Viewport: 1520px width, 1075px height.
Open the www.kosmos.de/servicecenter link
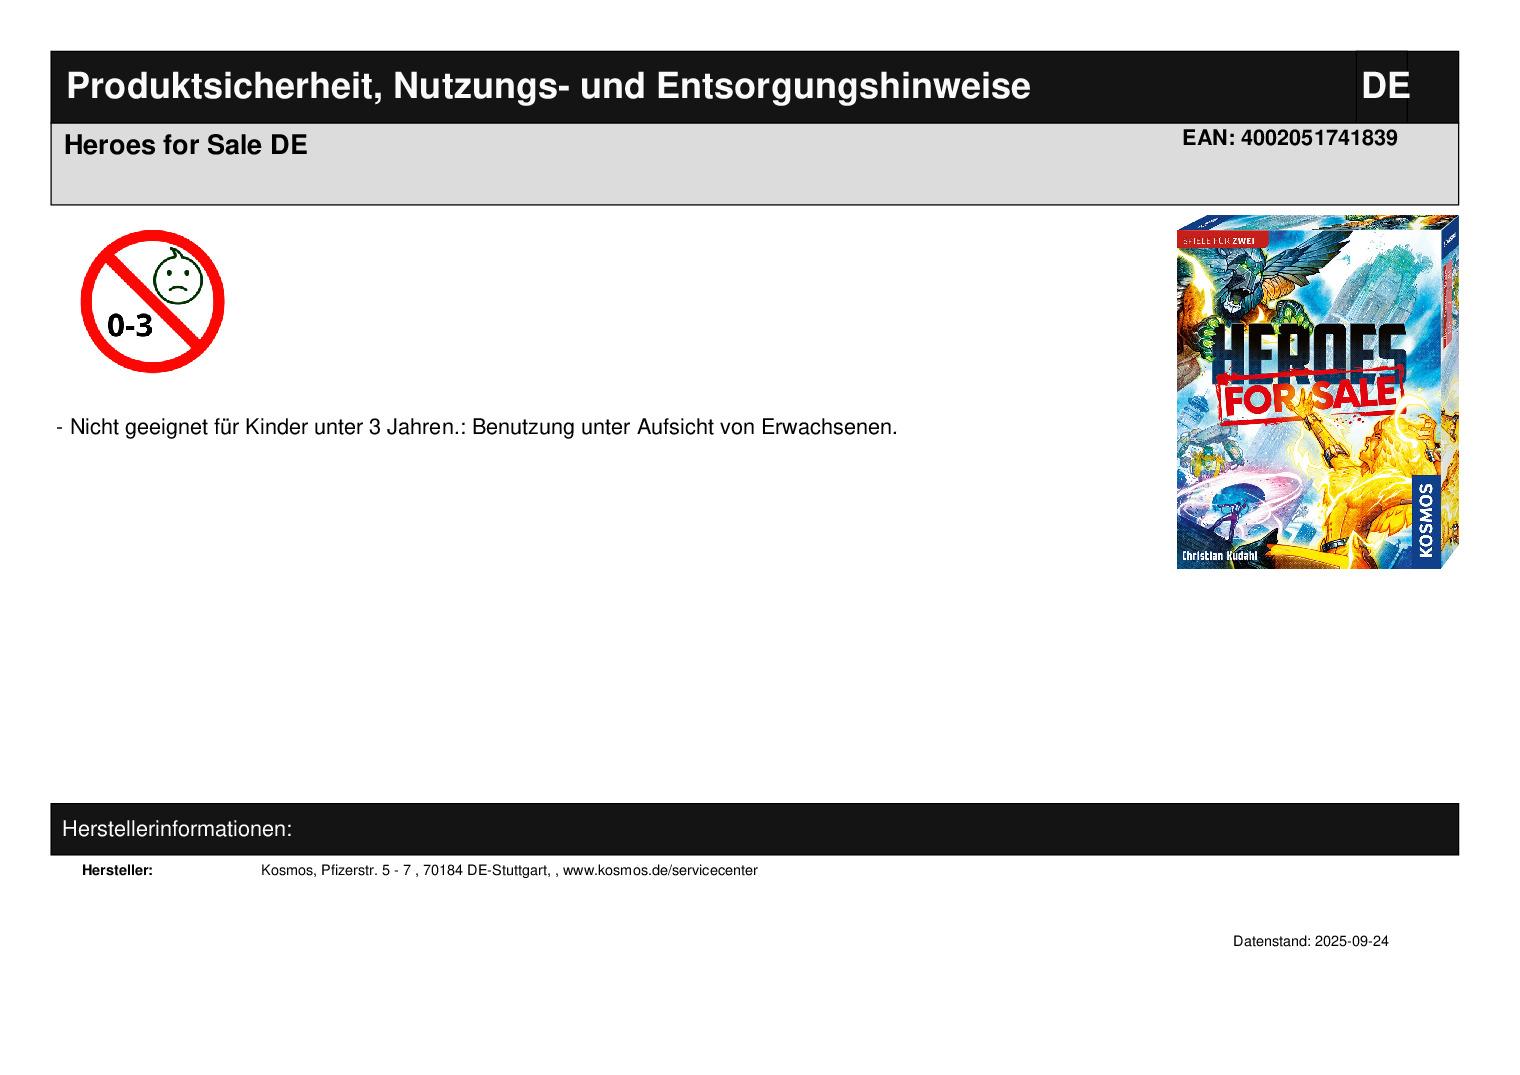pyautogui.click(x=660, y=871)
